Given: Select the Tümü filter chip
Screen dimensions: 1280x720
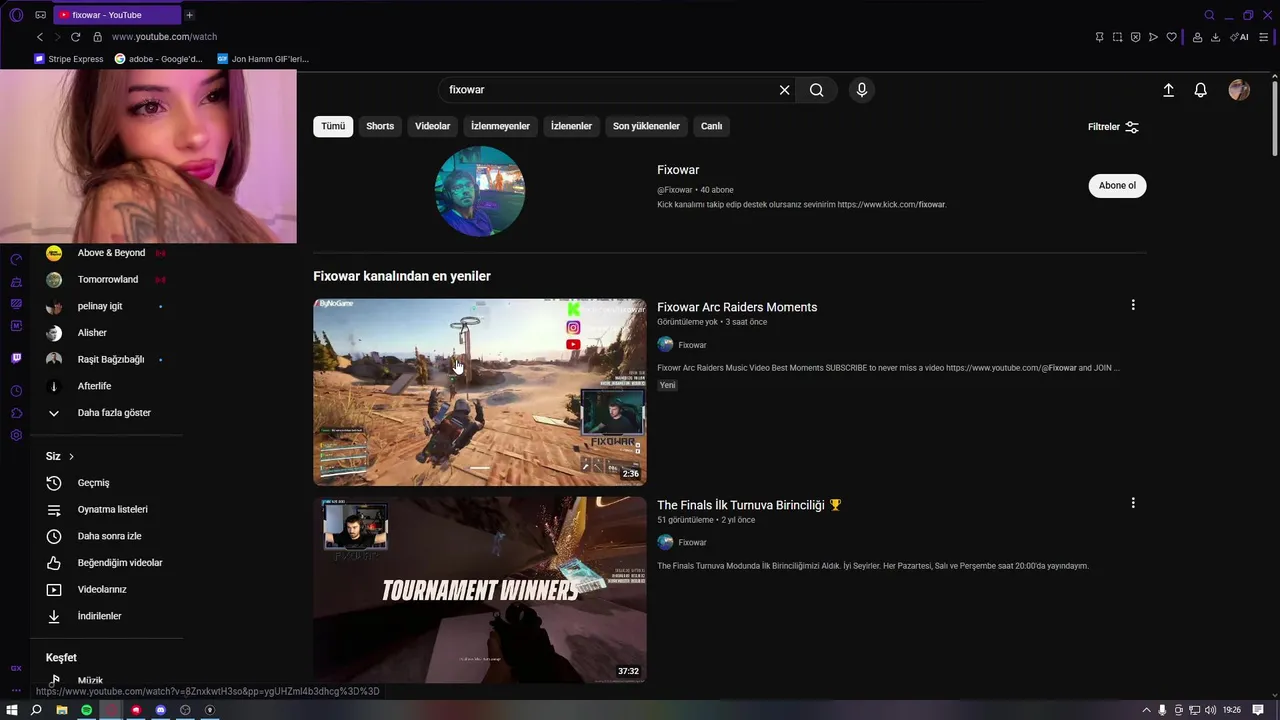Looking at the screenshot, I should 333,126.
